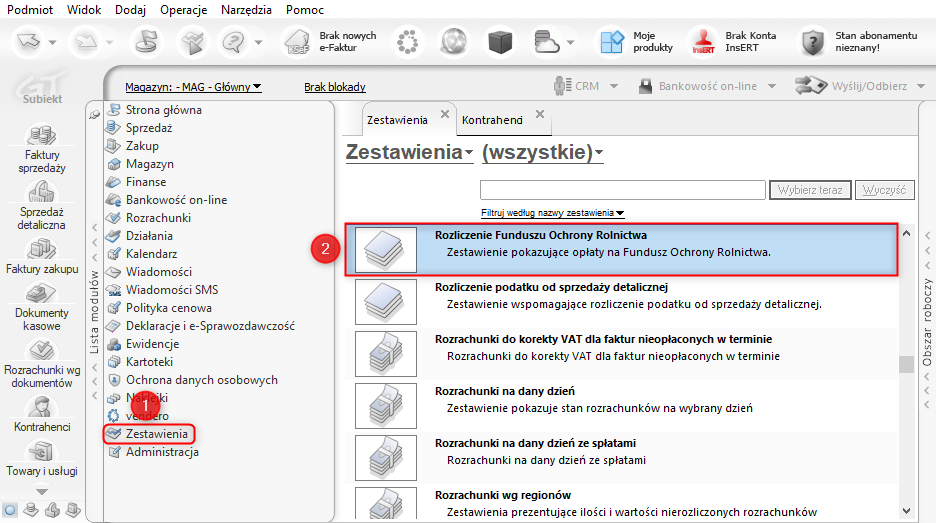Expand the back arrow history dropdown
This screenshot has height=523, width=936.
click(x=53, y=42)
